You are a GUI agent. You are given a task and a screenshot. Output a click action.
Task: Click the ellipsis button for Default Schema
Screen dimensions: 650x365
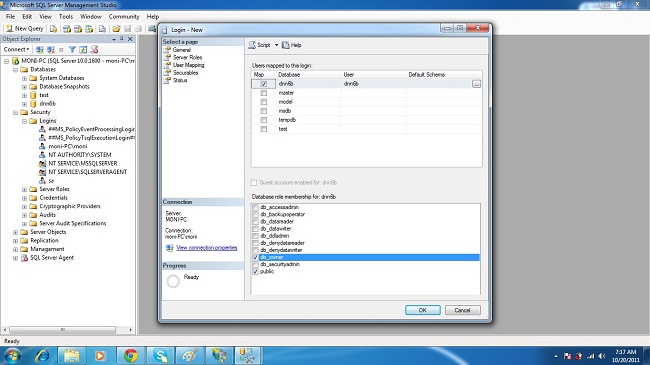pyautogui.click(x=476, y=84)
